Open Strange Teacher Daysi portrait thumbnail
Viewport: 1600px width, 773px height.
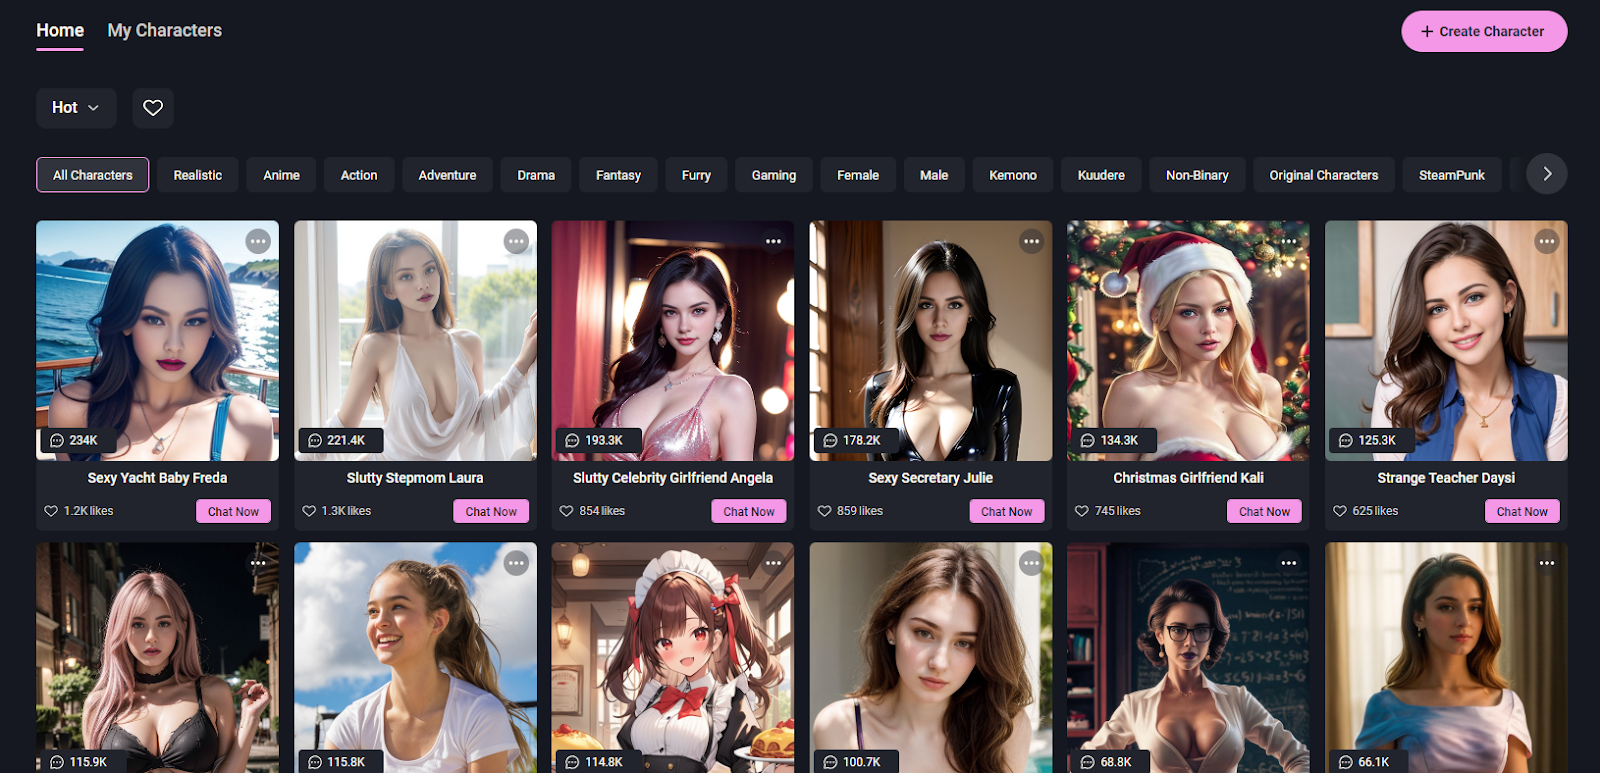tap(1446, 340)
